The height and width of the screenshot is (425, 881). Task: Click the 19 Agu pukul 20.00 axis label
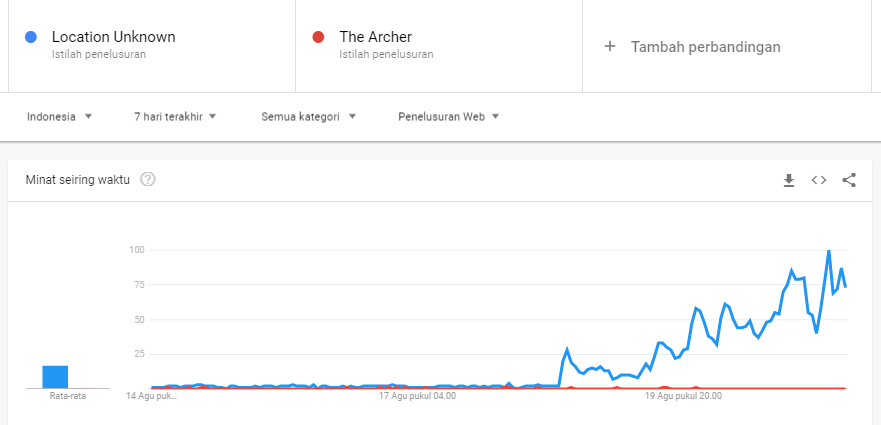tap(683, 396)
